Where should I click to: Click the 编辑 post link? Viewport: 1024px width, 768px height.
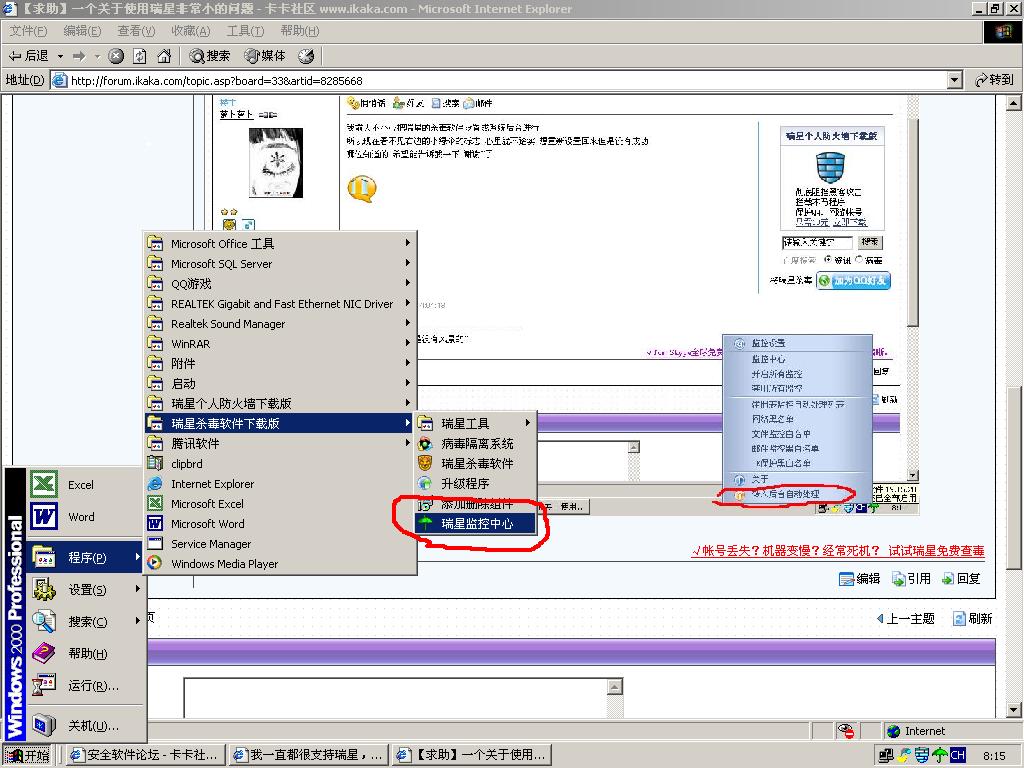(x=859, y=579)
